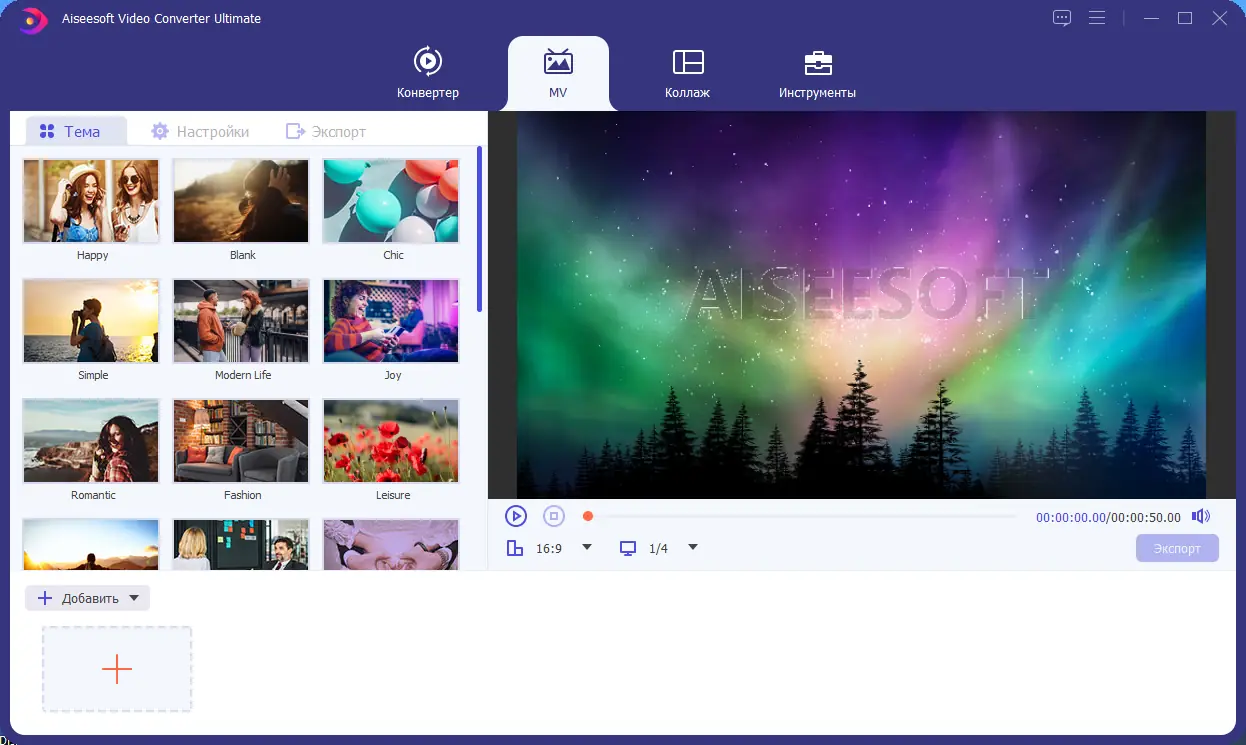
Task: Select the Modern Life theme thumbnail
Action: coord(241,321)
